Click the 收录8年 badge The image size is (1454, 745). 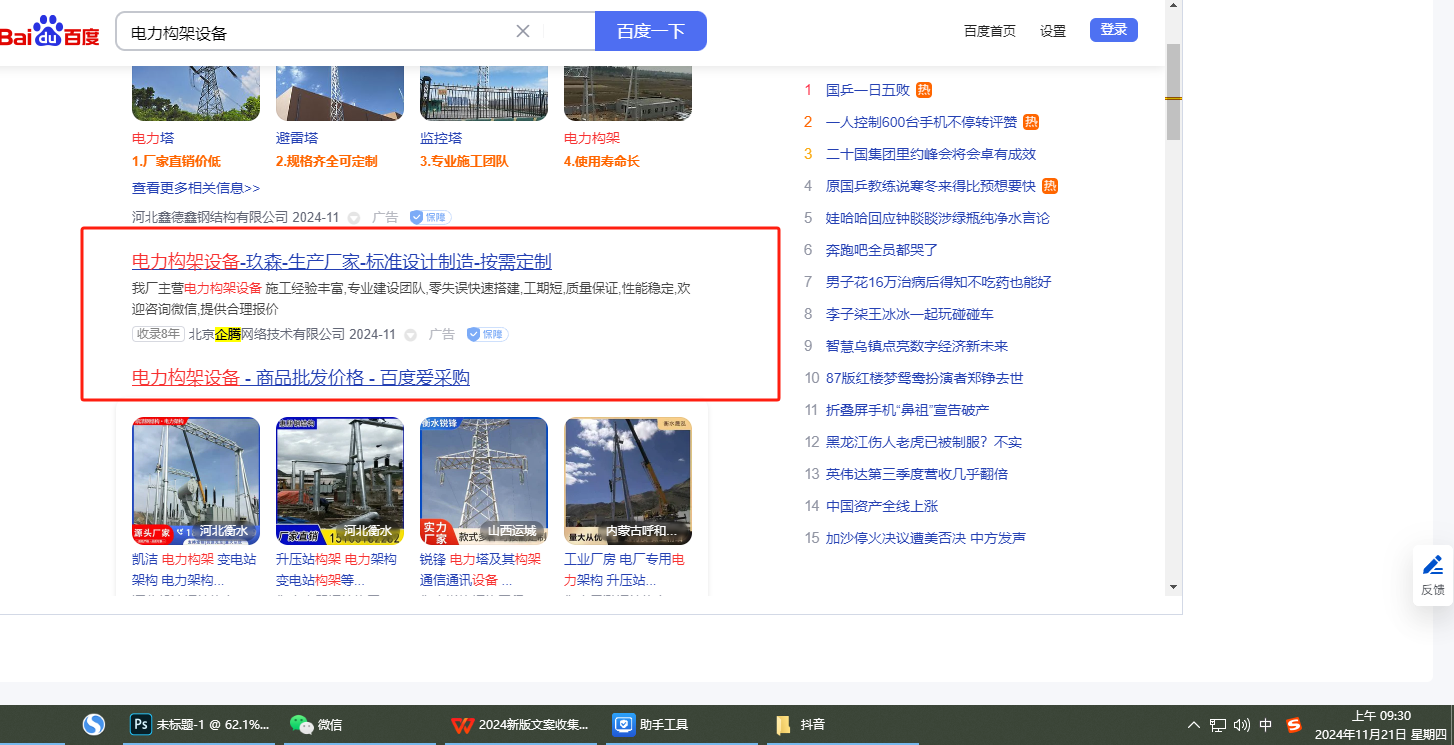[x=158, y=334]
